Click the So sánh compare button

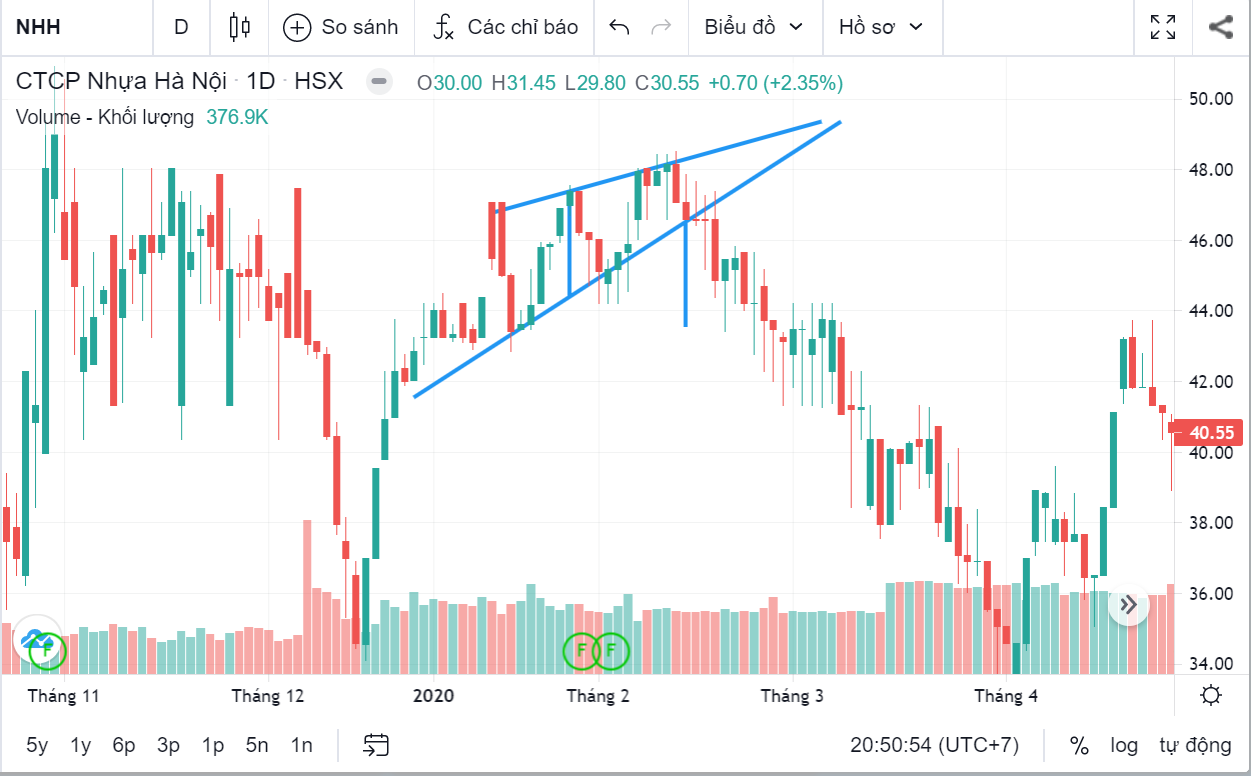pos(341,27)
